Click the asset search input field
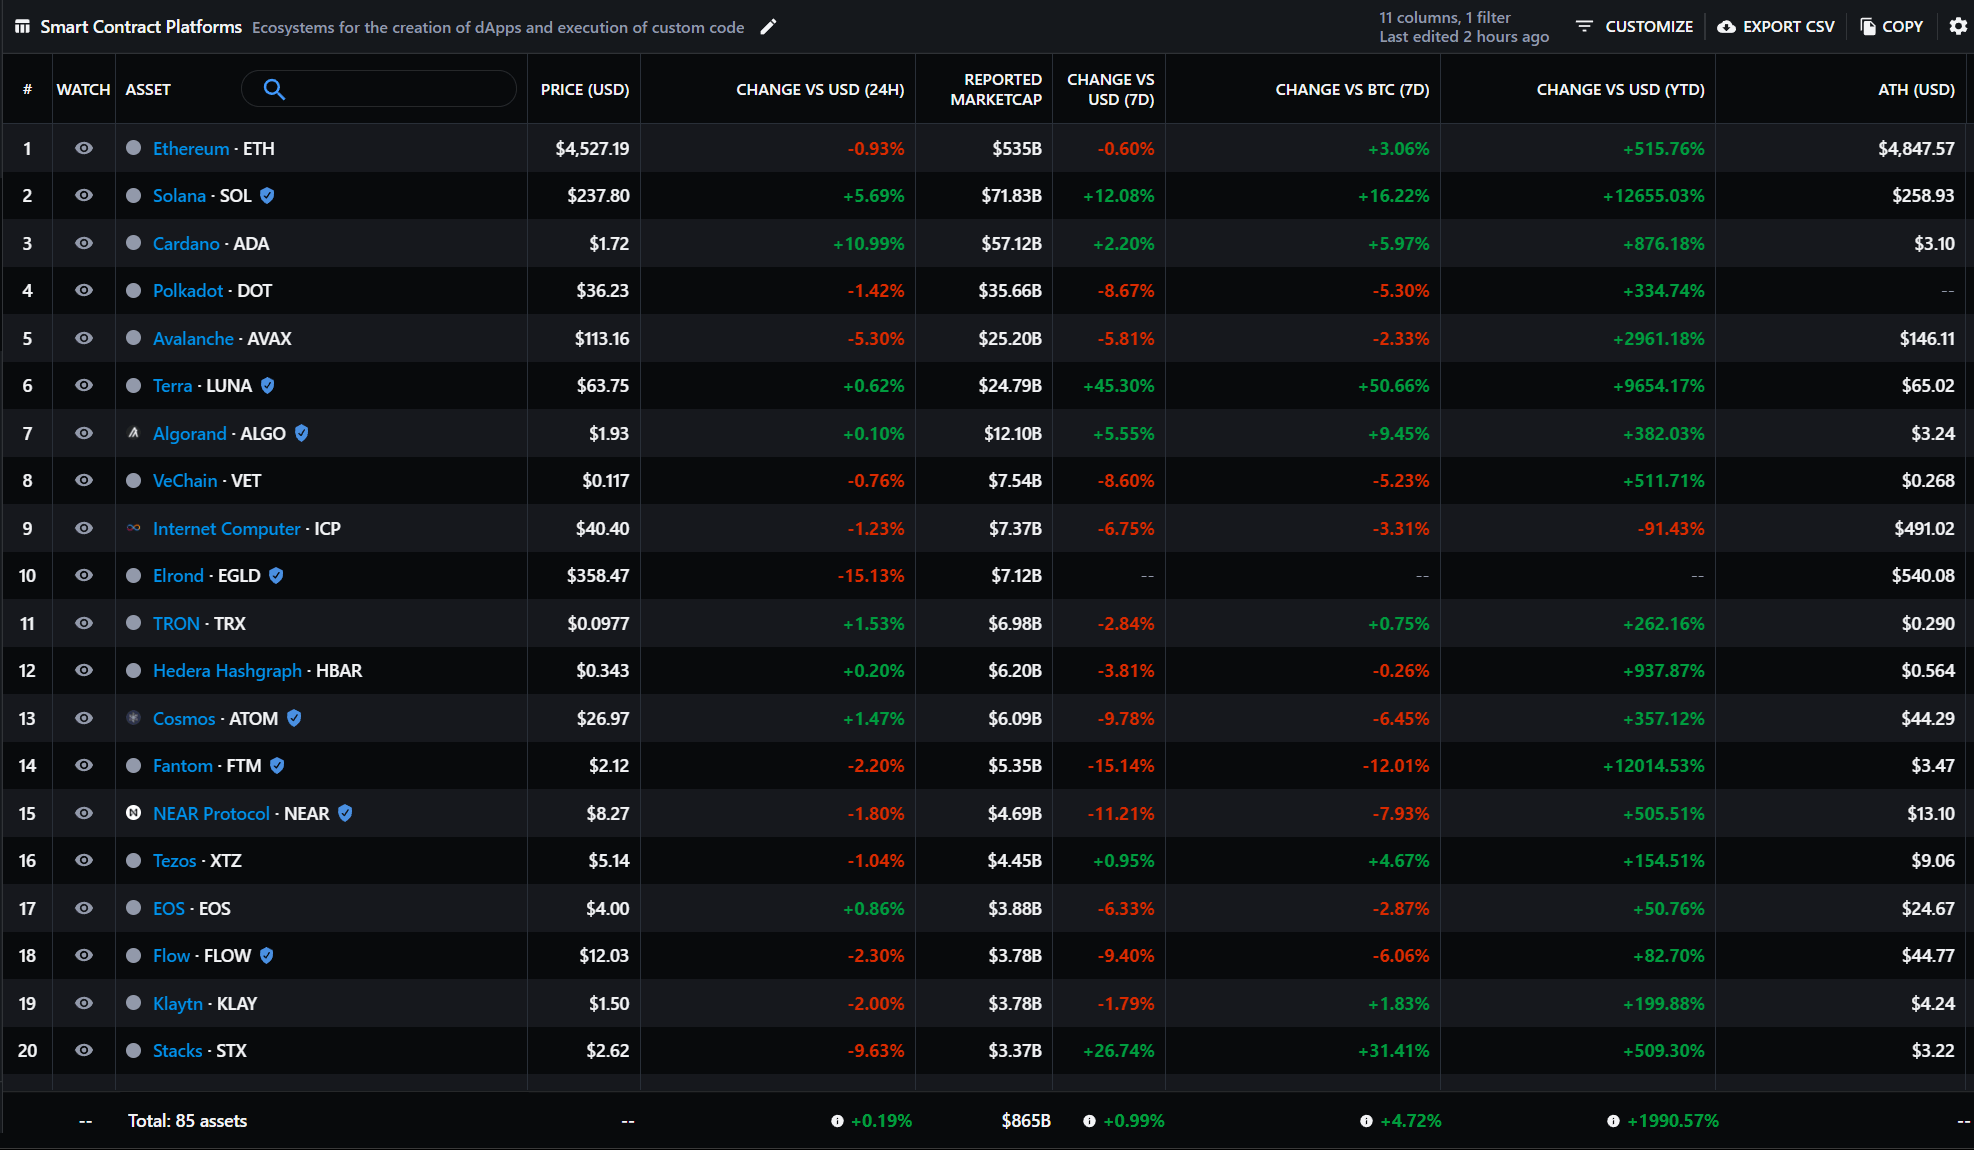 pos(398,89)
